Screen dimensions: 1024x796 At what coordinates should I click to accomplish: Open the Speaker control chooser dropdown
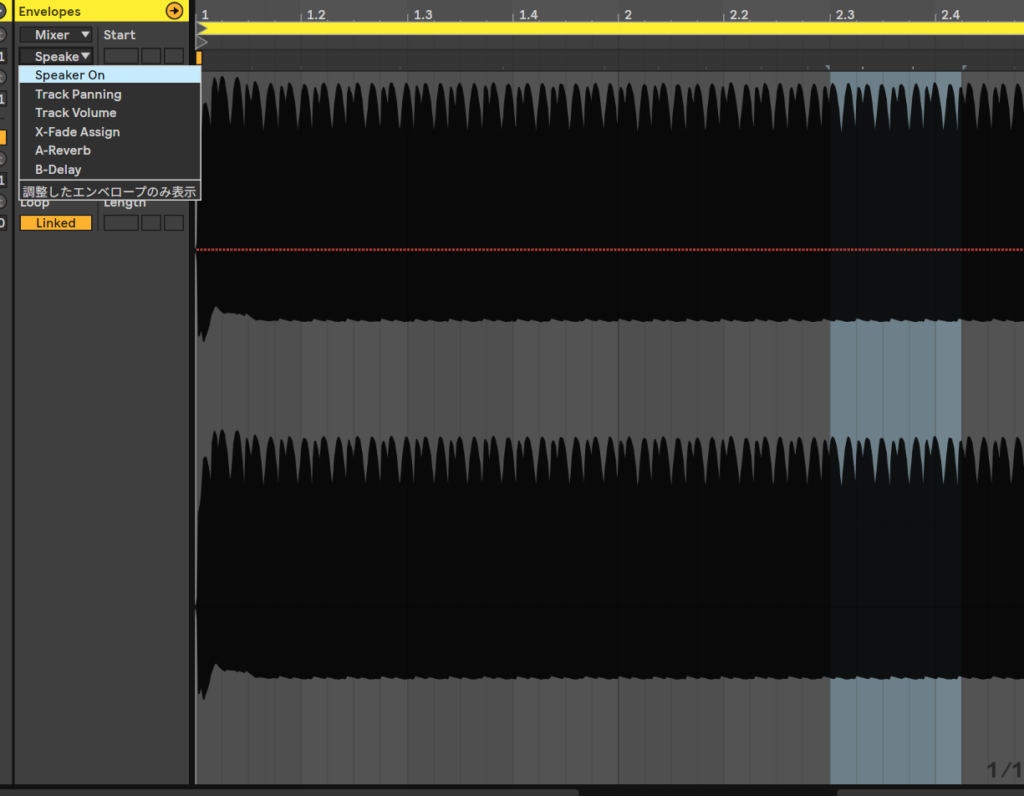pyautogui.click(x=56, y=57)
